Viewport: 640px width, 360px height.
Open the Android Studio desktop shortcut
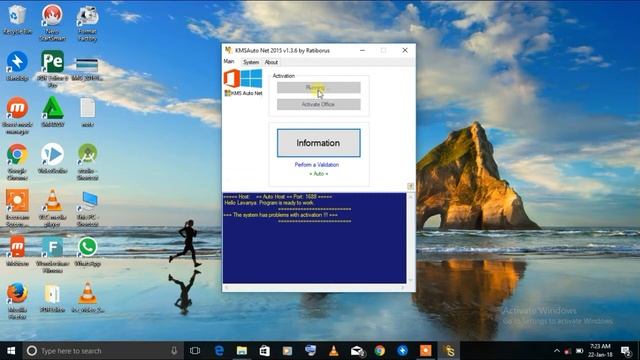(x=87, y=162)
